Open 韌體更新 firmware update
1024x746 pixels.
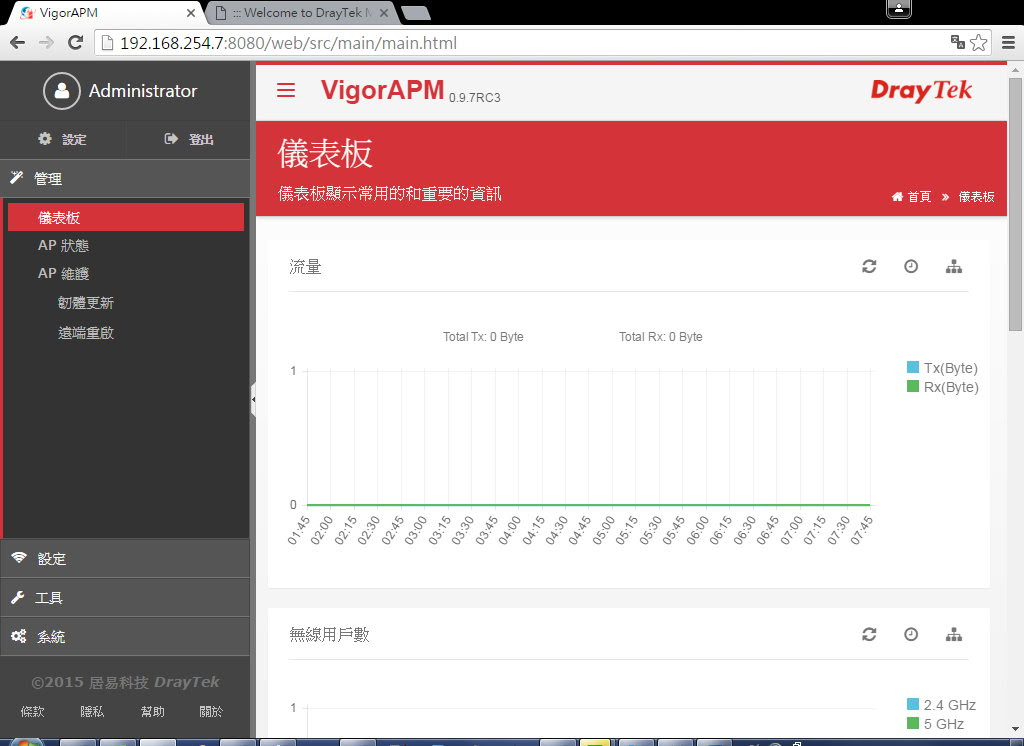pyautogui.click(x=86, y=303)
